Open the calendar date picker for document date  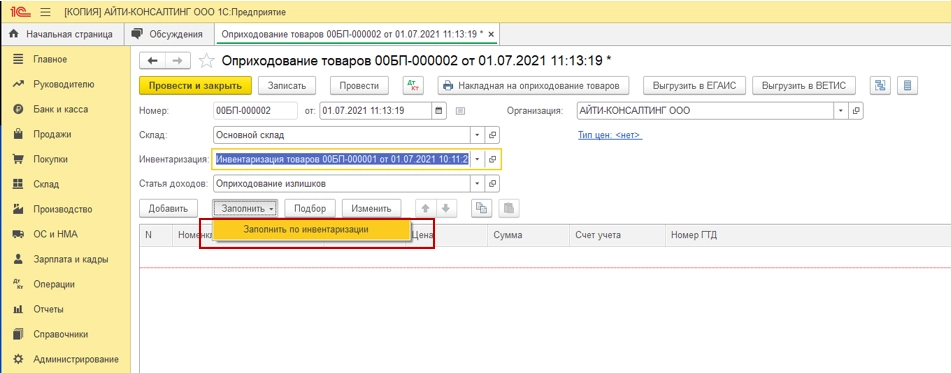[439, 111]
